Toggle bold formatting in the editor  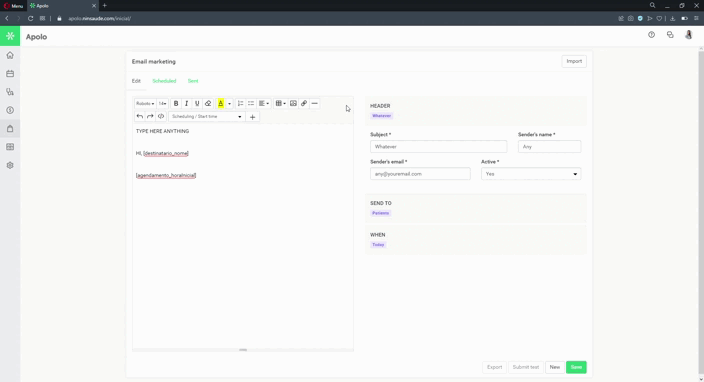coord(176,104)
